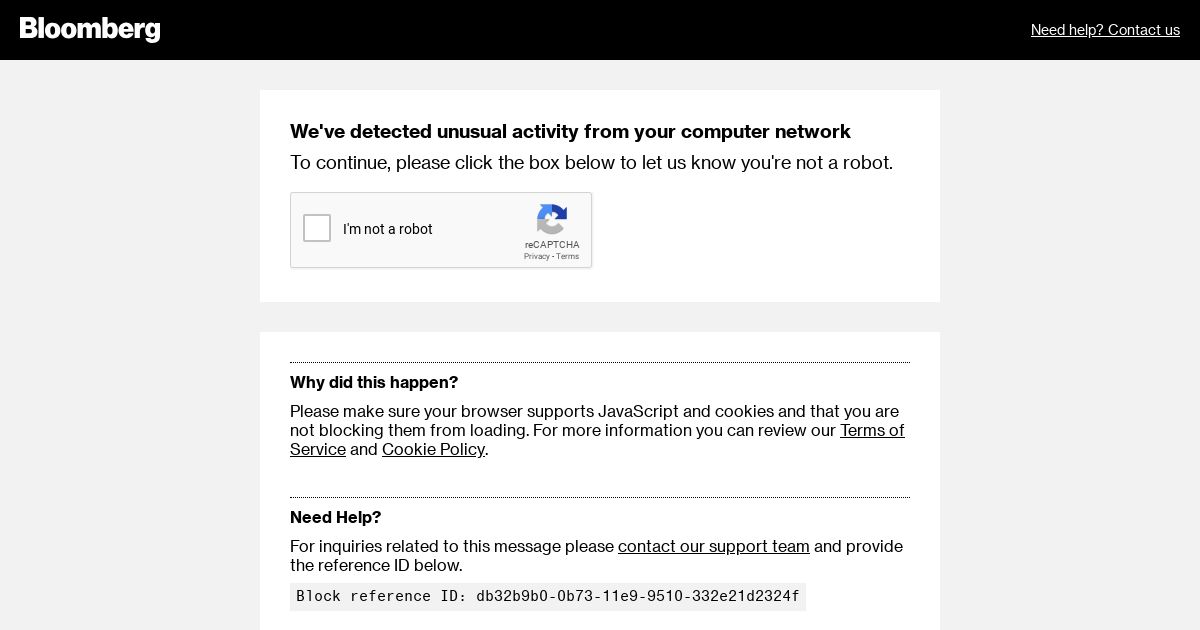Open the Cookie Policy link
This screenshot has height=630, width=1200.
coord(433,449)
